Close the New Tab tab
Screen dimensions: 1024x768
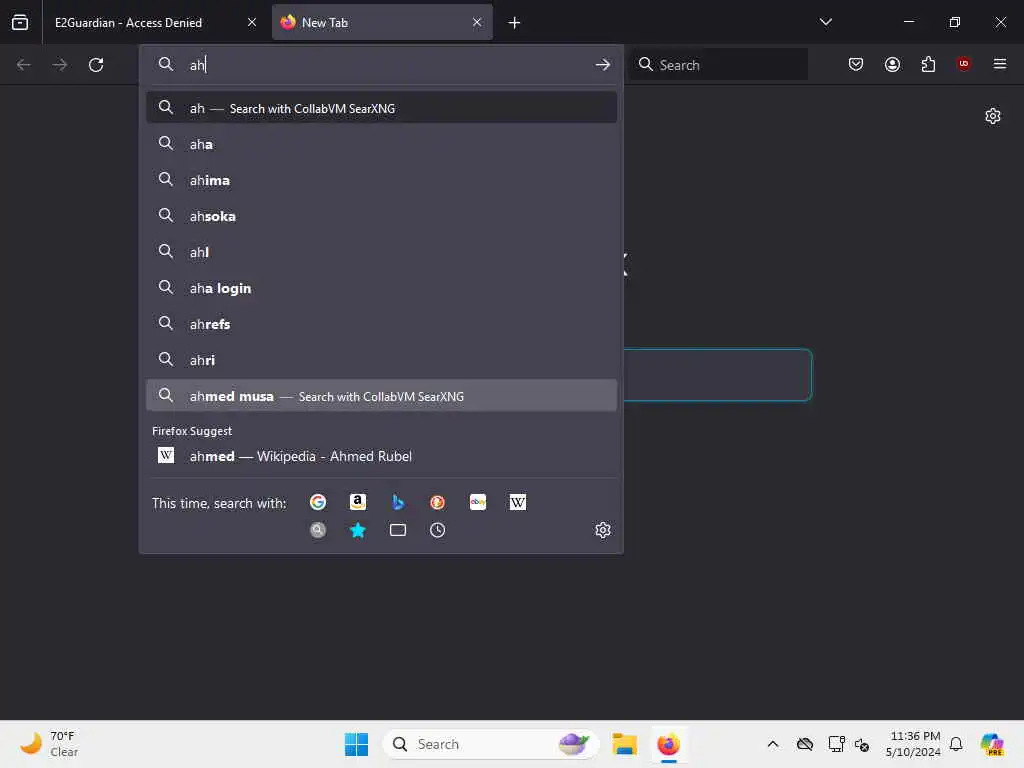(x=477, y=22)
